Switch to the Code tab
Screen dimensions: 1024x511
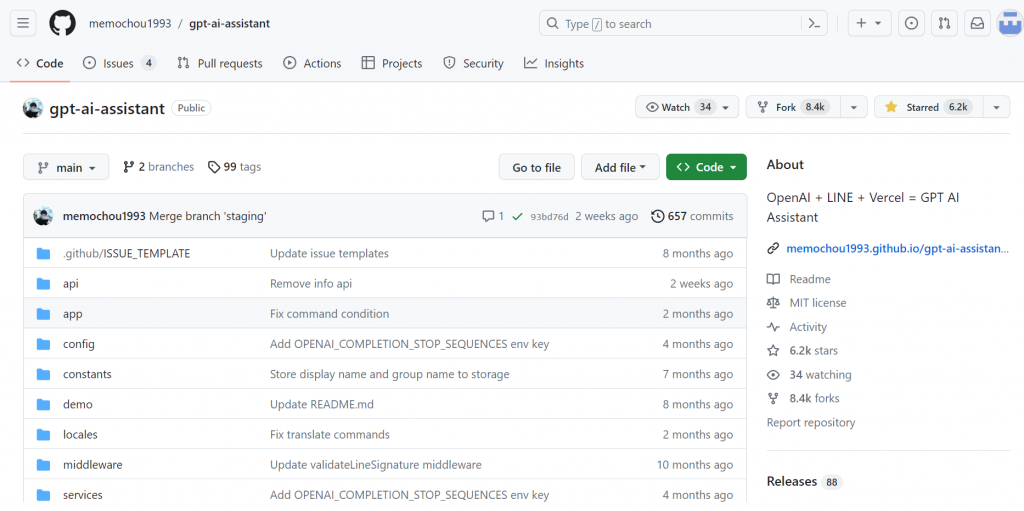[40, 63]
